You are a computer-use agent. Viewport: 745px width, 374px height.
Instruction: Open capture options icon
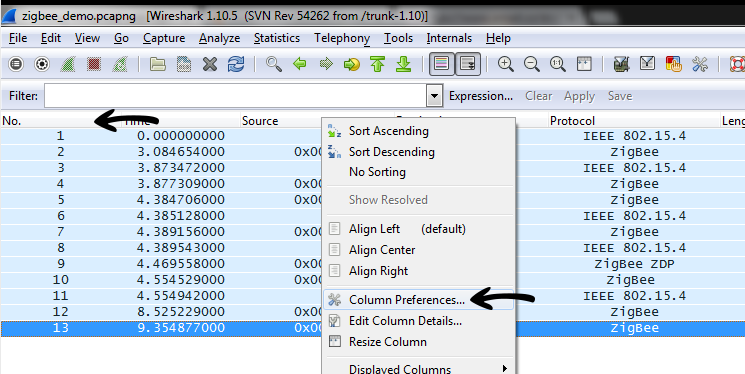[x=42, y=64]
